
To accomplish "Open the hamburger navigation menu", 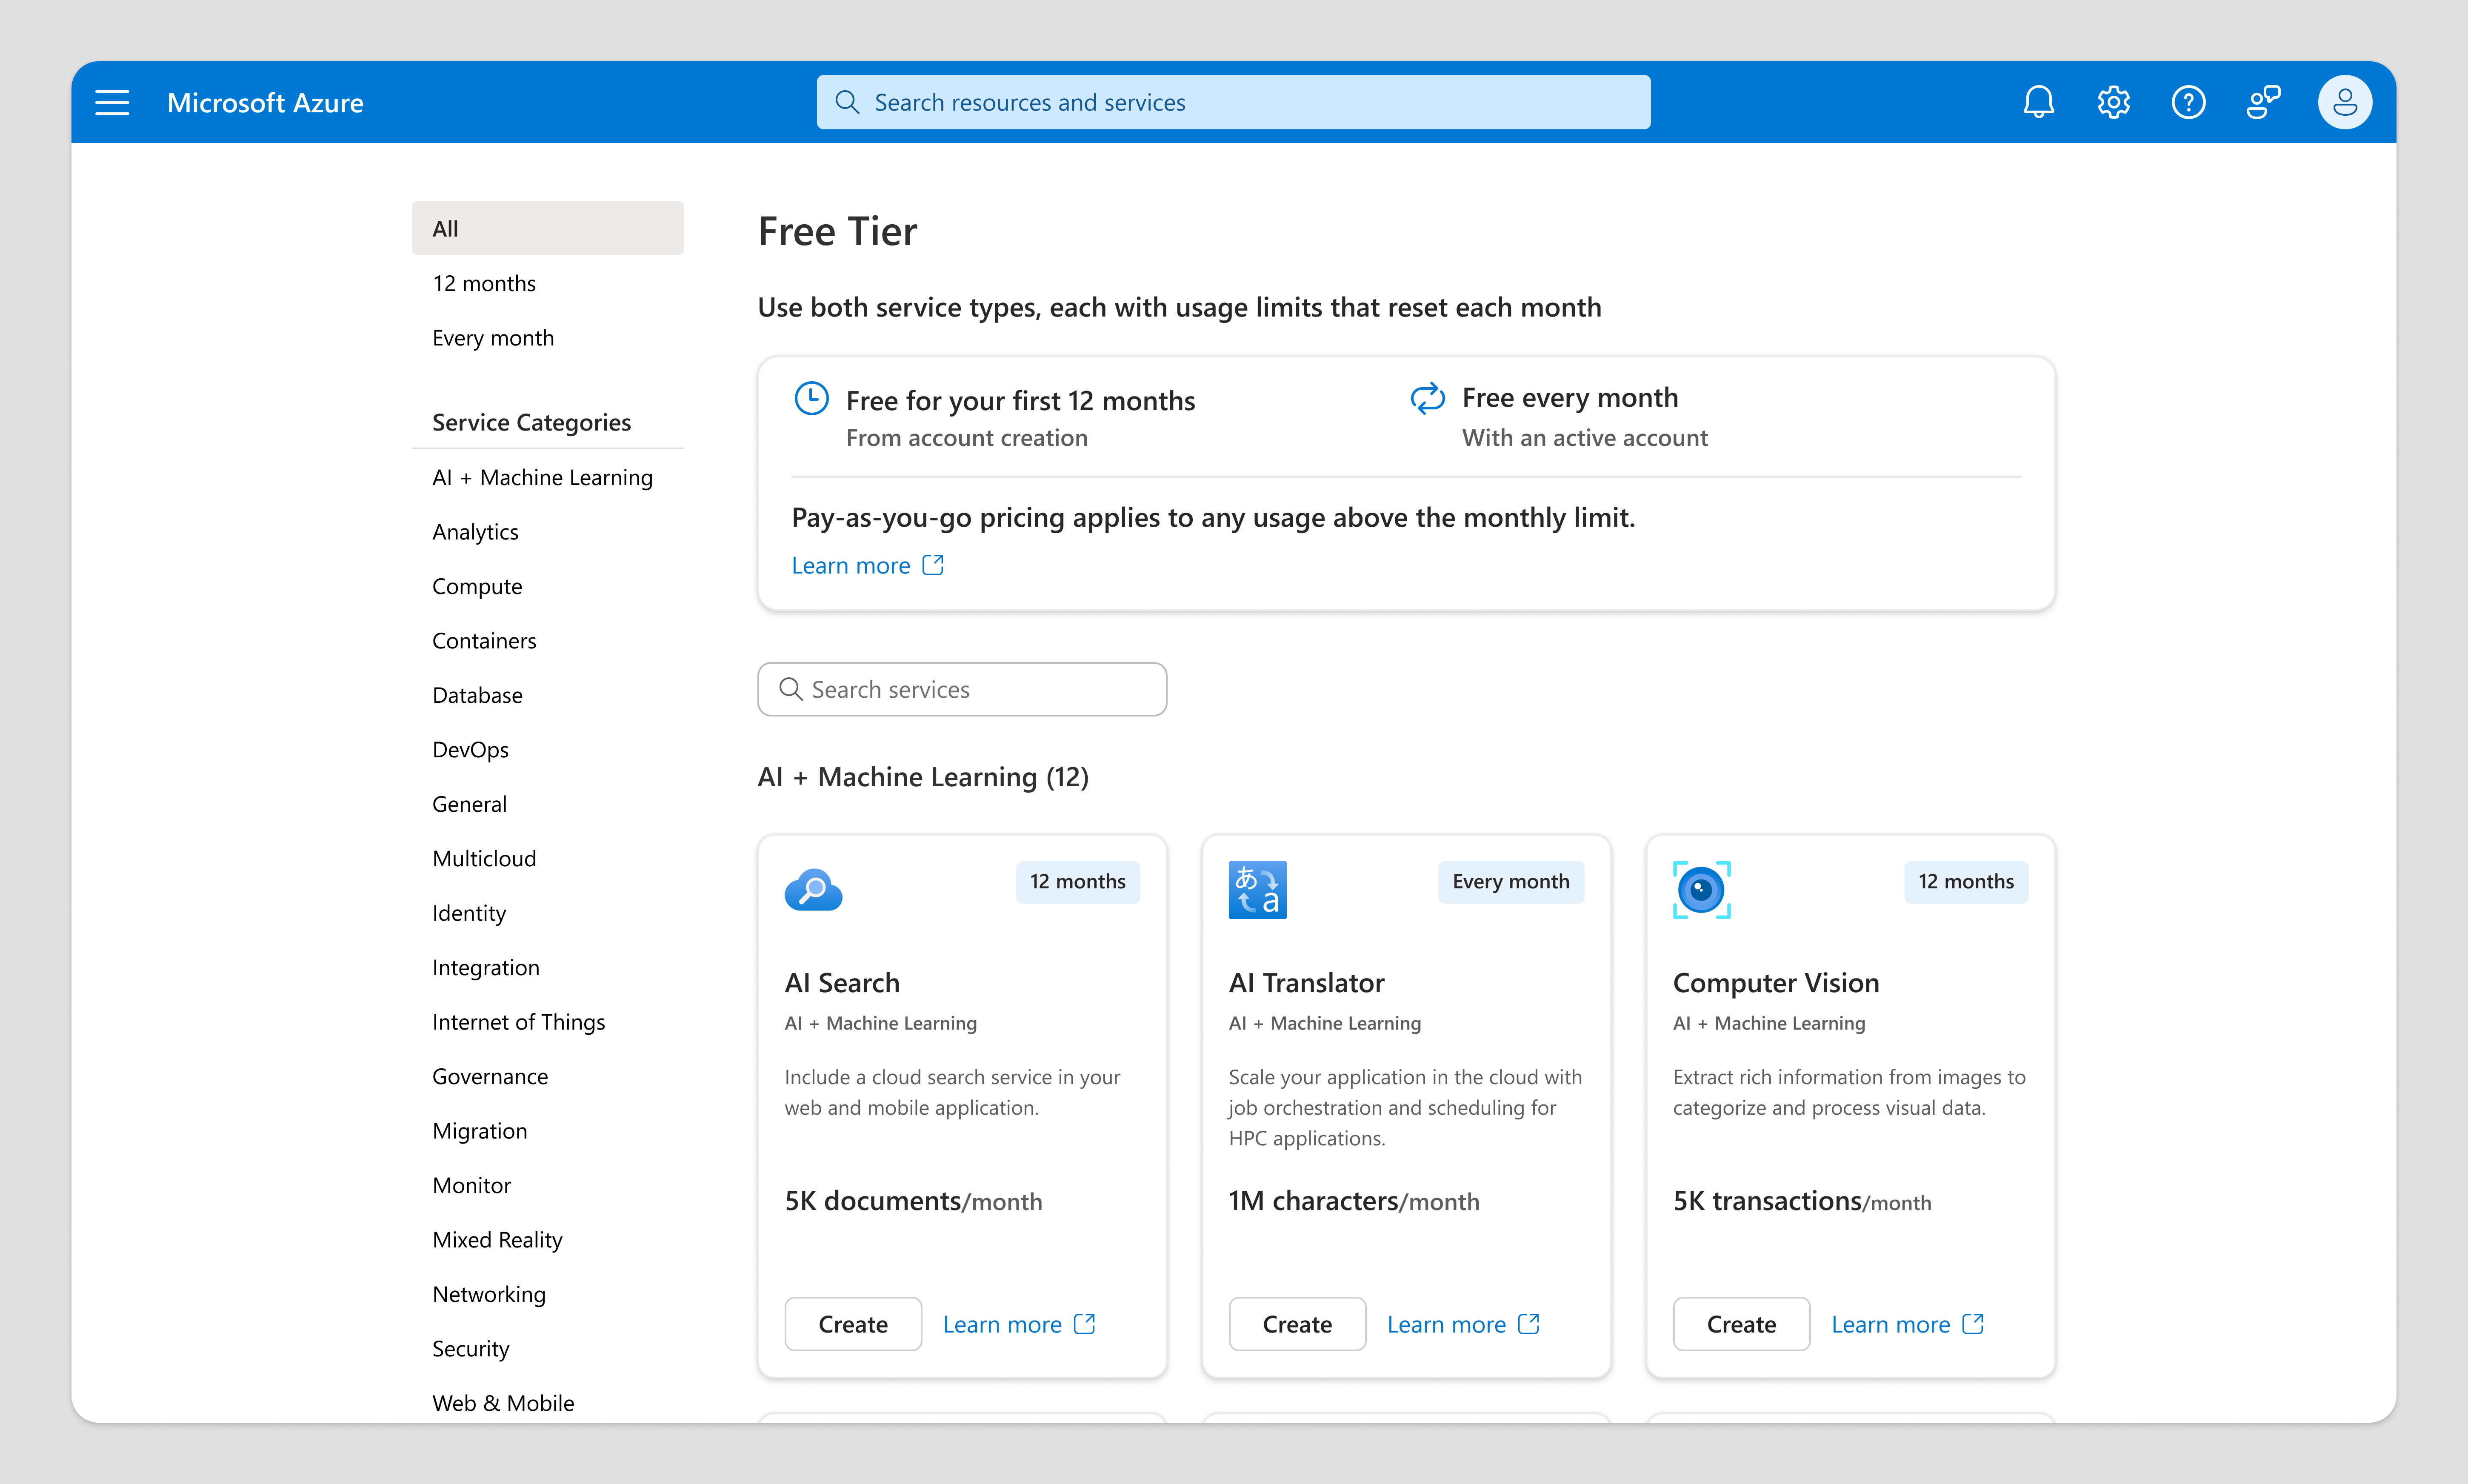I will point(112,102).
